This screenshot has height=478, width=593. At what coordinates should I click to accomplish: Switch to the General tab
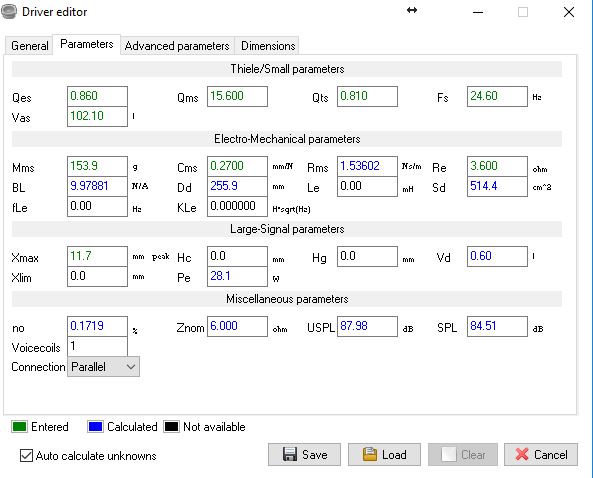click(29, 46)
